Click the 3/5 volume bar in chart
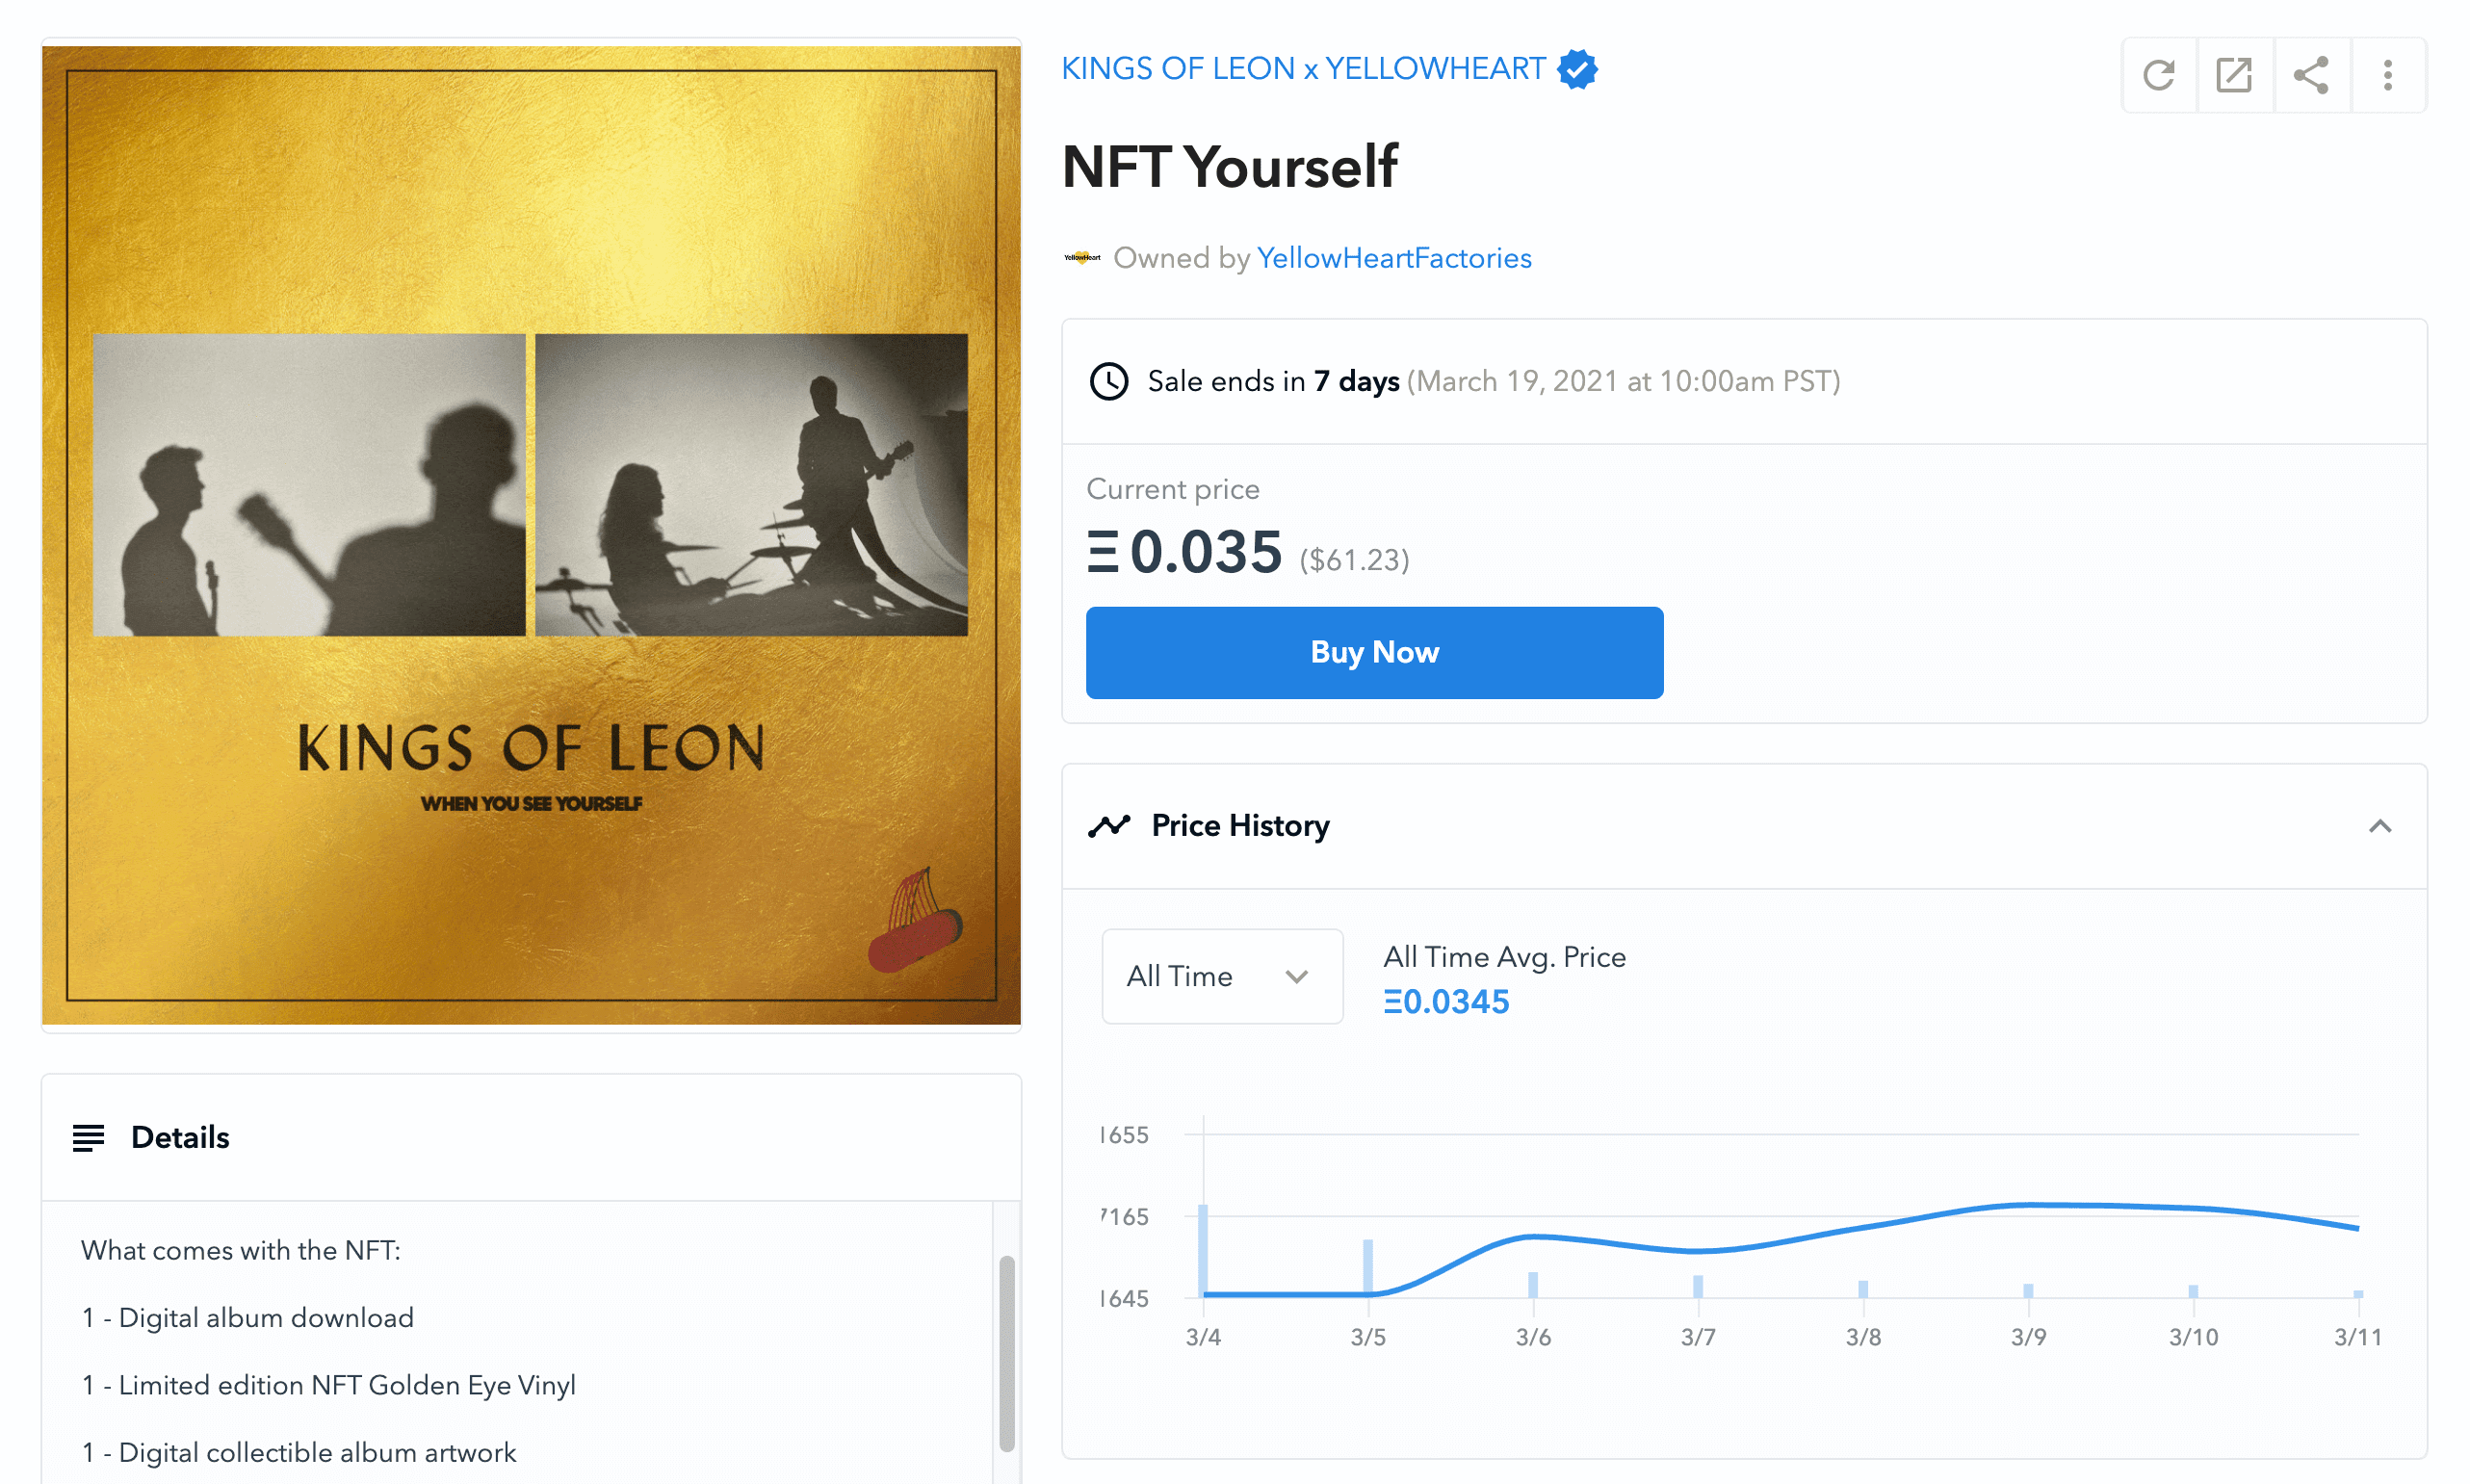2470x1484 pixels. pos(1367,1266)
